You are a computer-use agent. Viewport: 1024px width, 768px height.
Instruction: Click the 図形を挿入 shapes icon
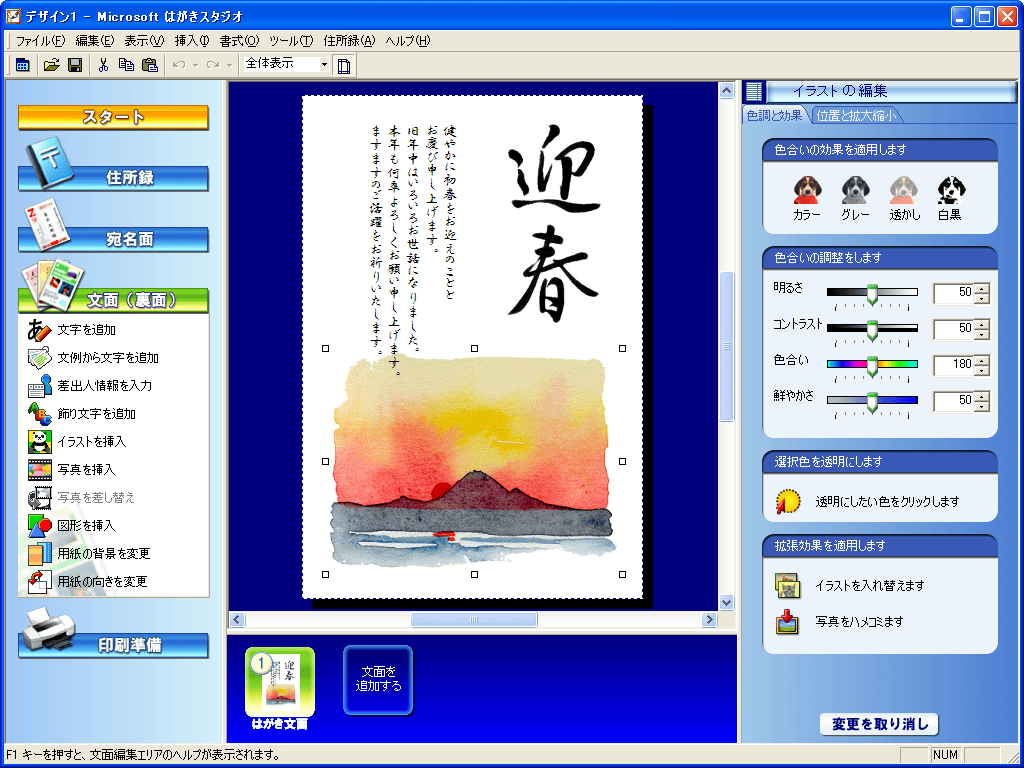39,526
